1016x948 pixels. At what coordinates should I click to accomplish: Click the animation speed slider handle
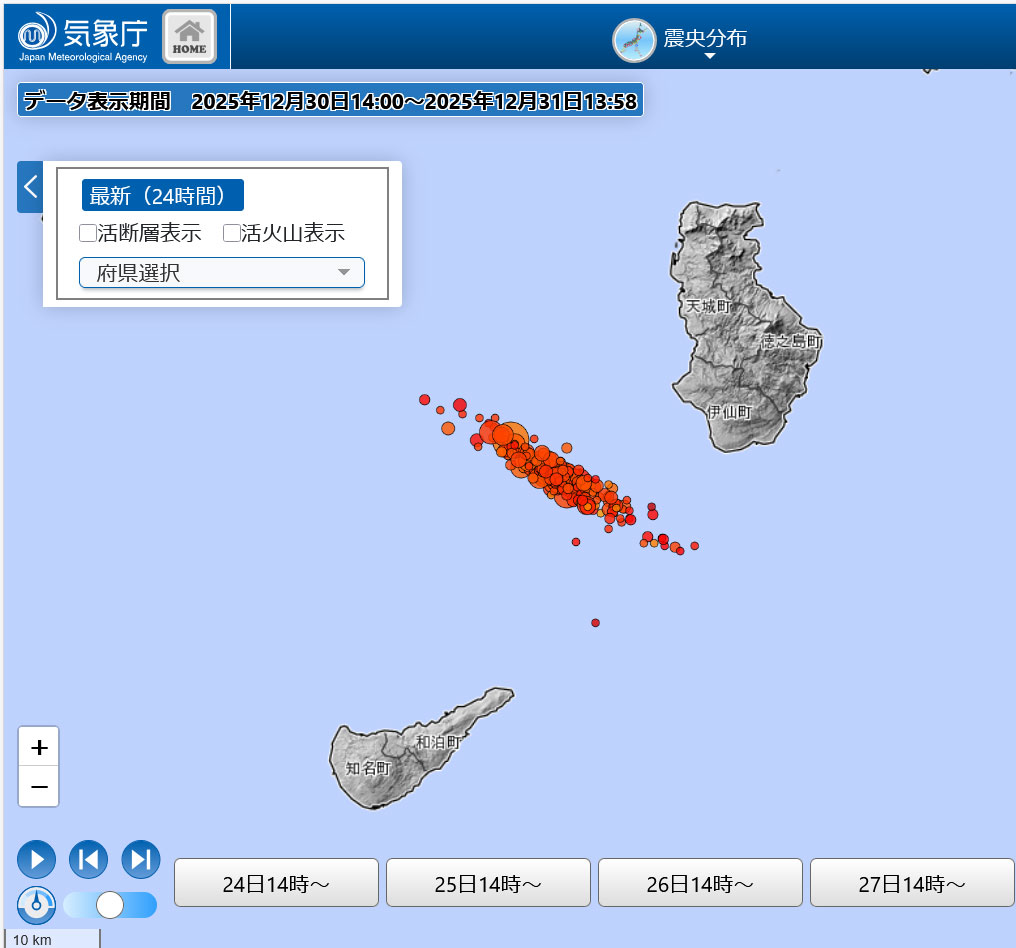coord(110,905)
